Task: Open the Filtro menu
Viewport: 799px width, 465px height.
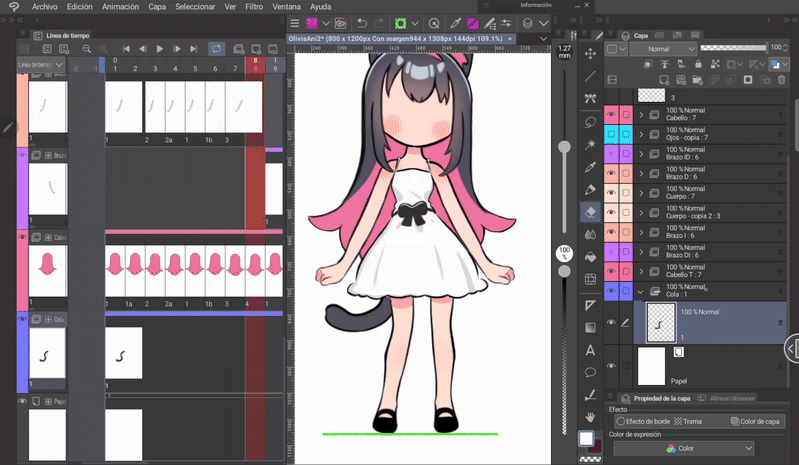Action: point(254,6)
